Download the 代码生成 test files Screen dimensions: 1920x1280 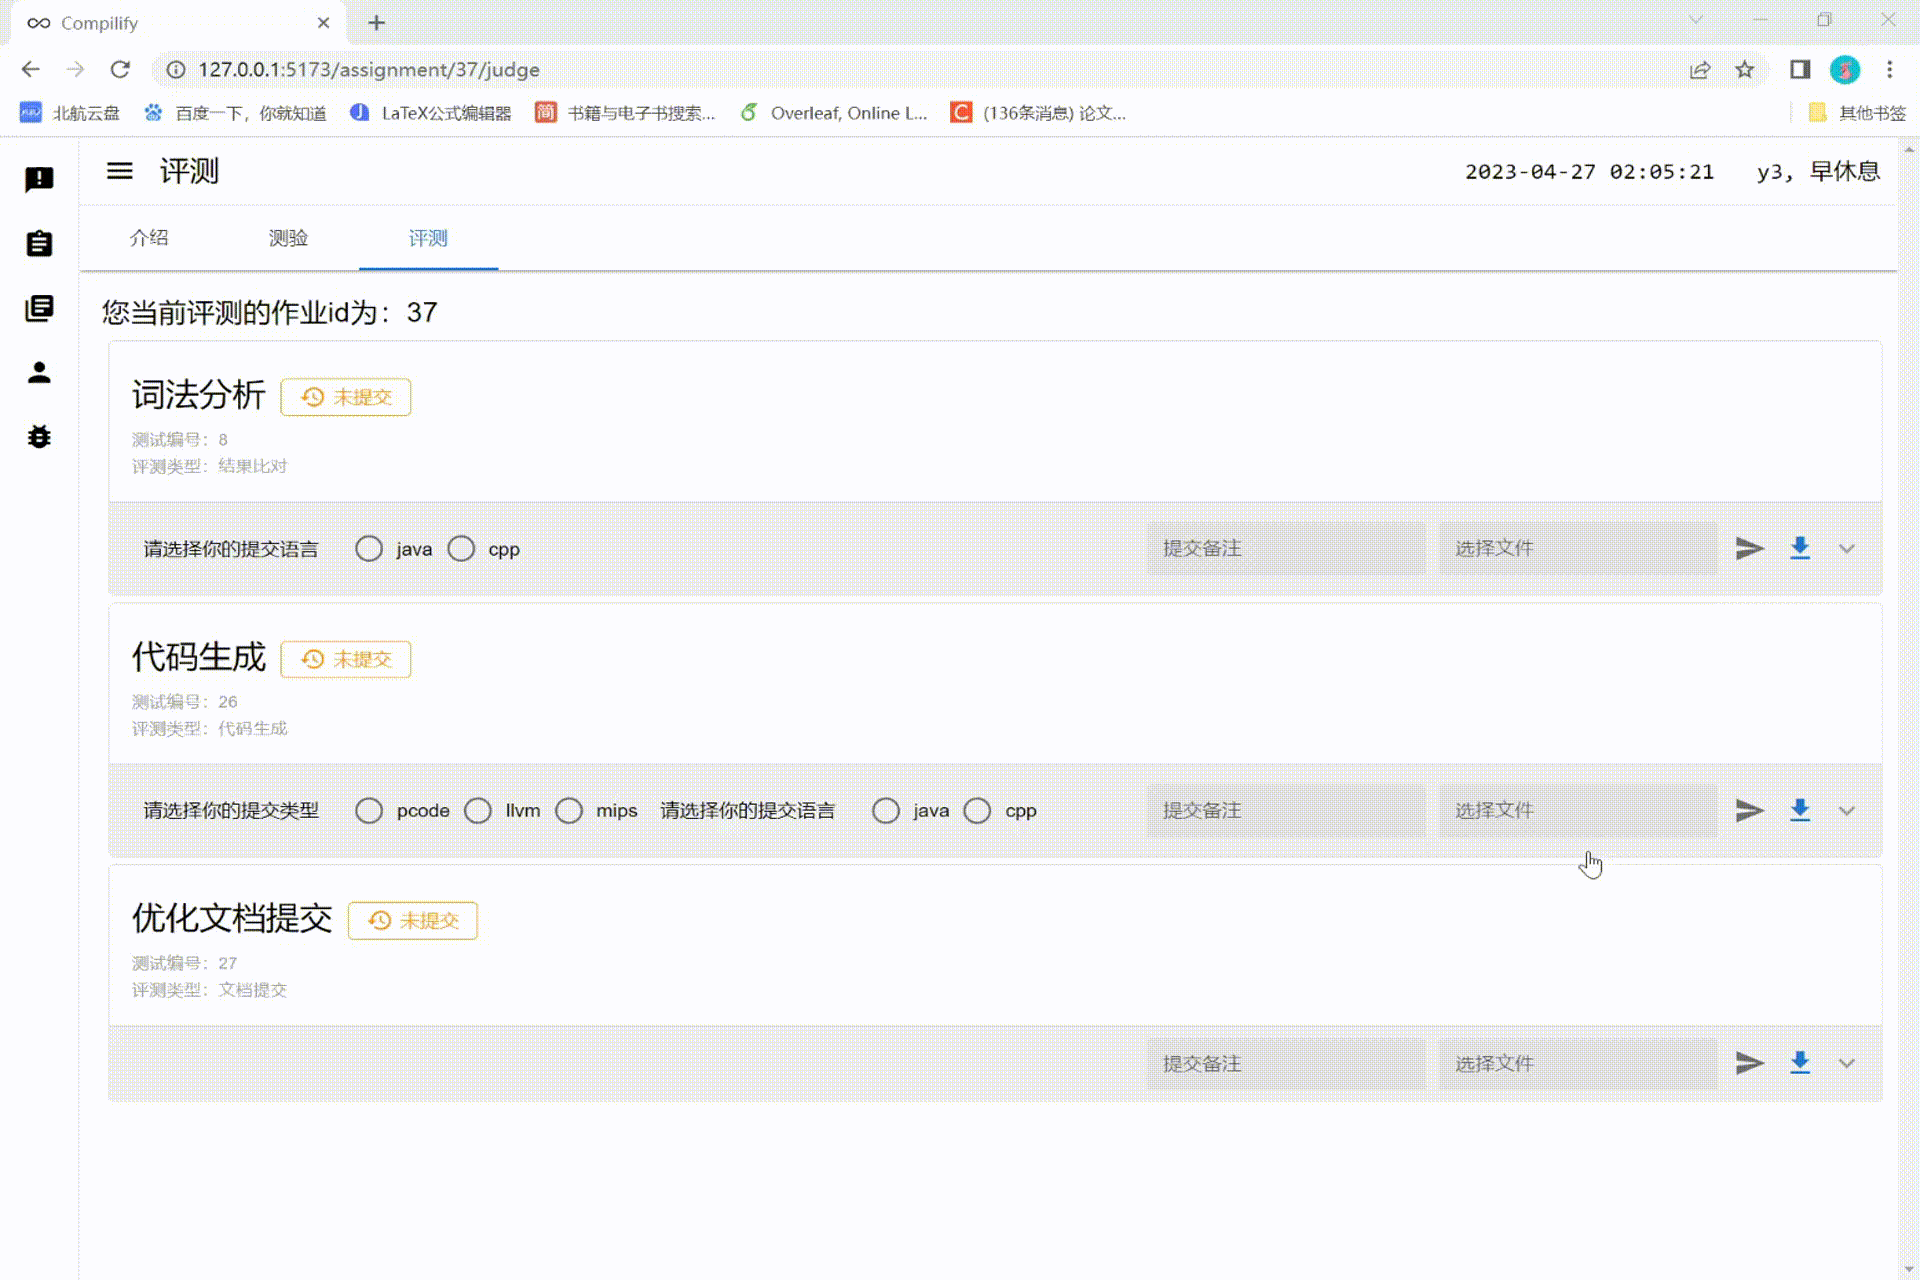coord(1800,810)
